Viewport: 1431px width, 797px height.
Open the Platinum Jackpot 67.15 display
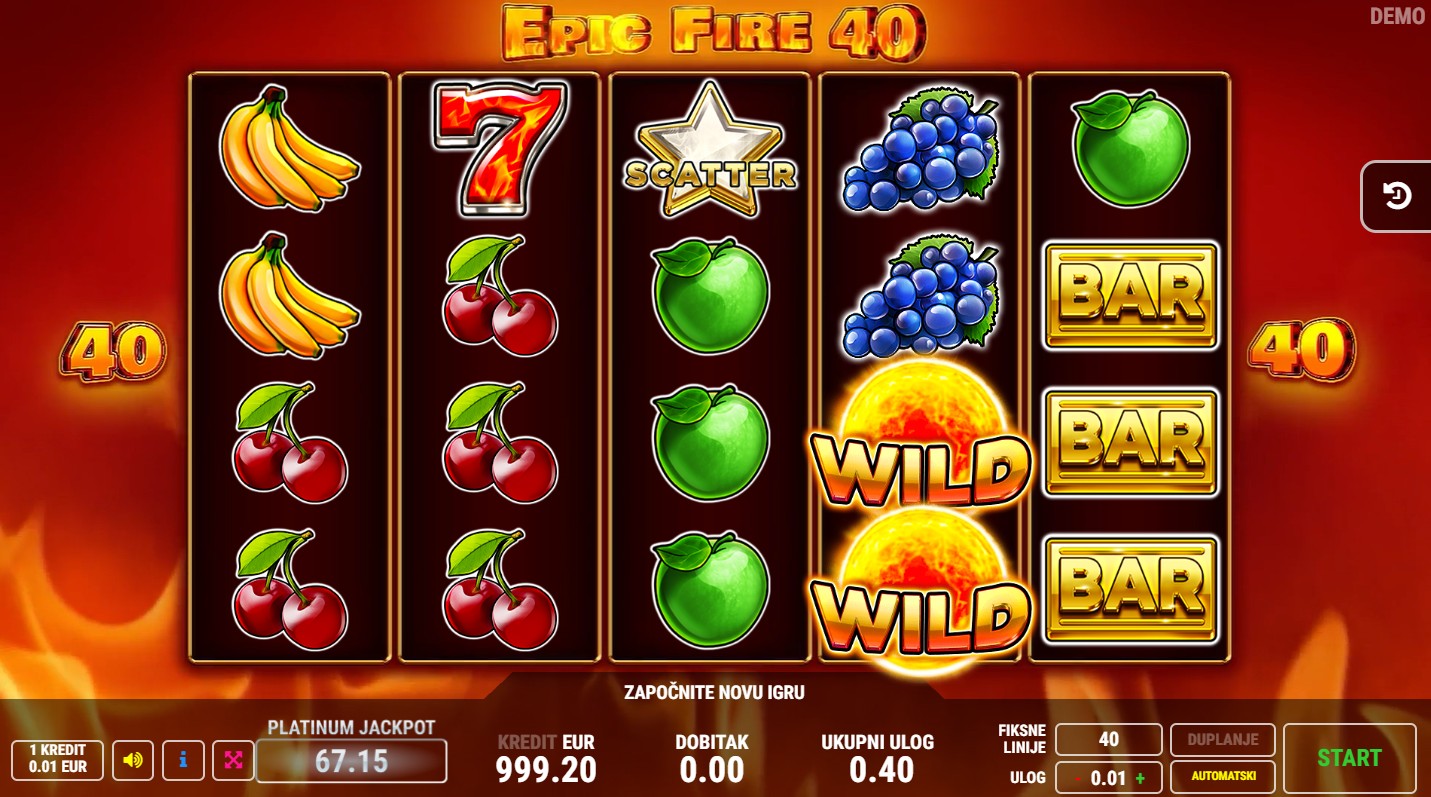351,761
